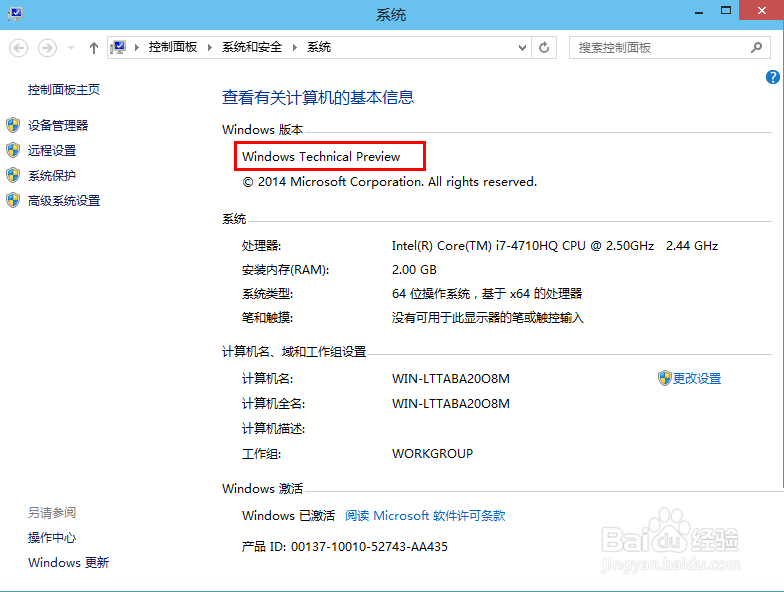Click the Windows Technical Preview text

pyautogui.click(x=321, y=156)
